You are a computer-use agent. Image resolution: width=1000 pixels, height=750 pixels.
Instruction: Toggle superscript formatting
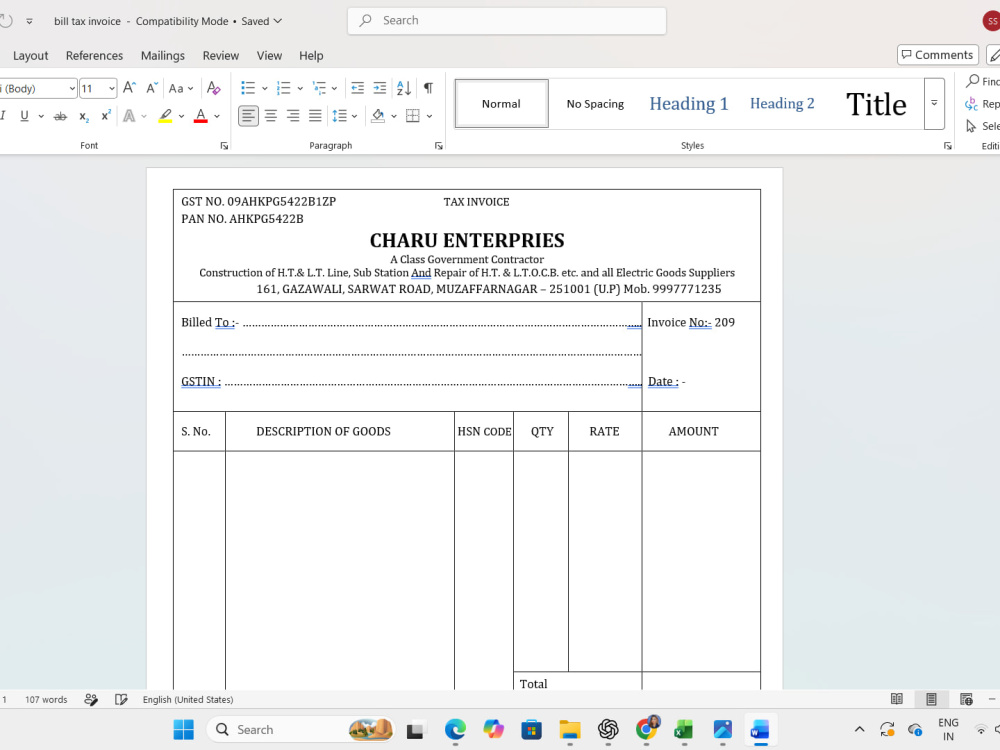click(x=106, y=116)
